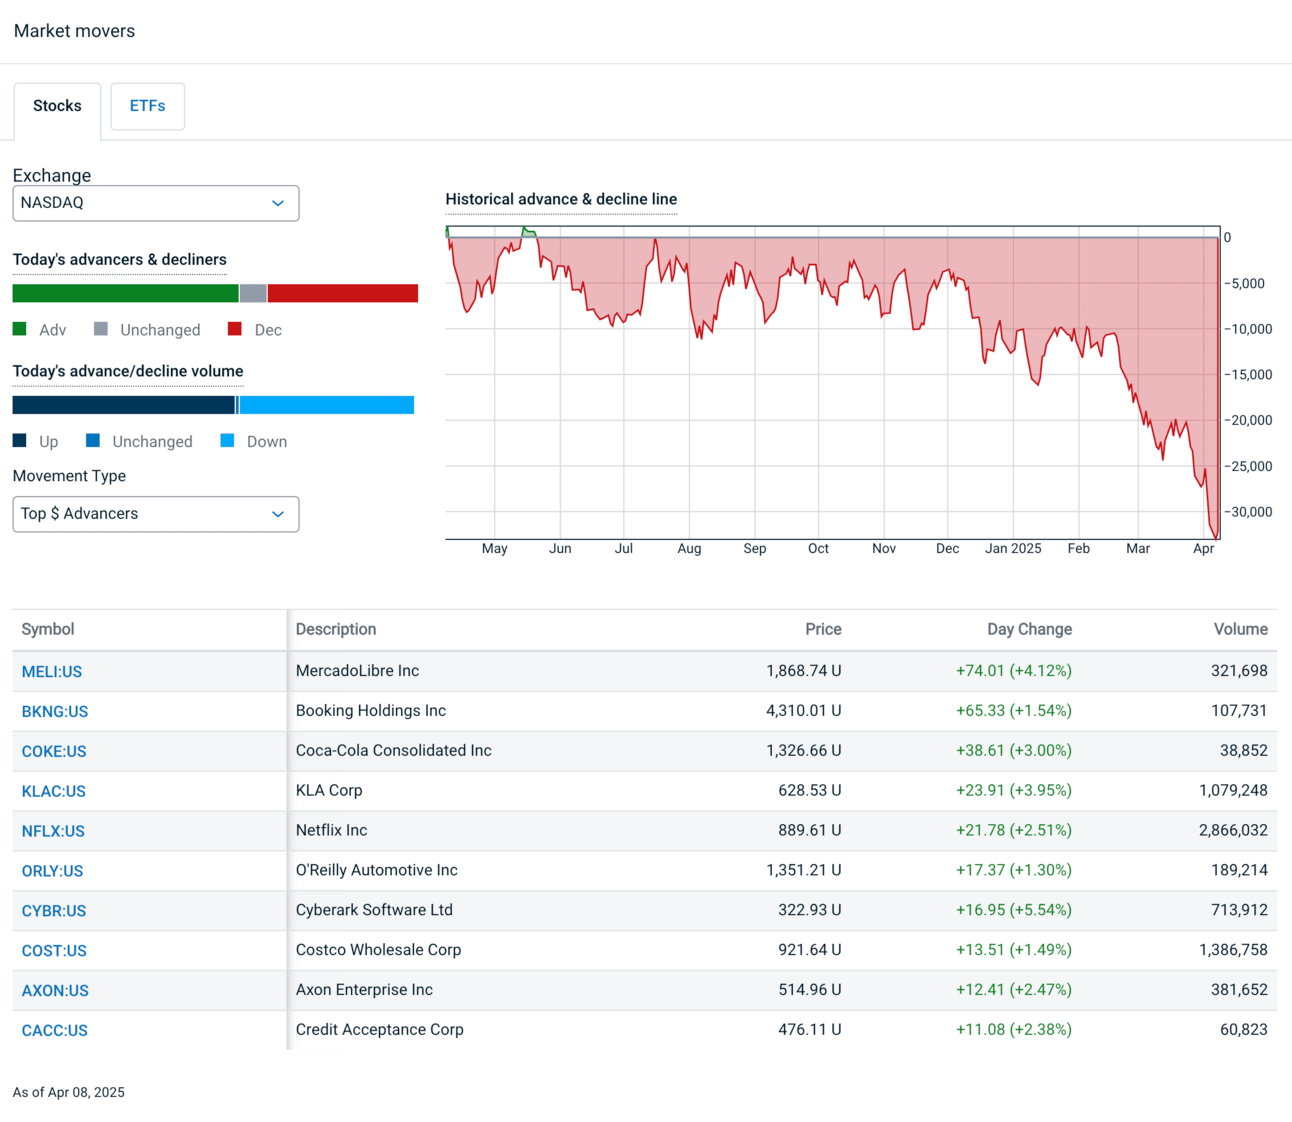
Task: Click O'Reilly Automotive Inc description cell
Action: pos(377,870)
